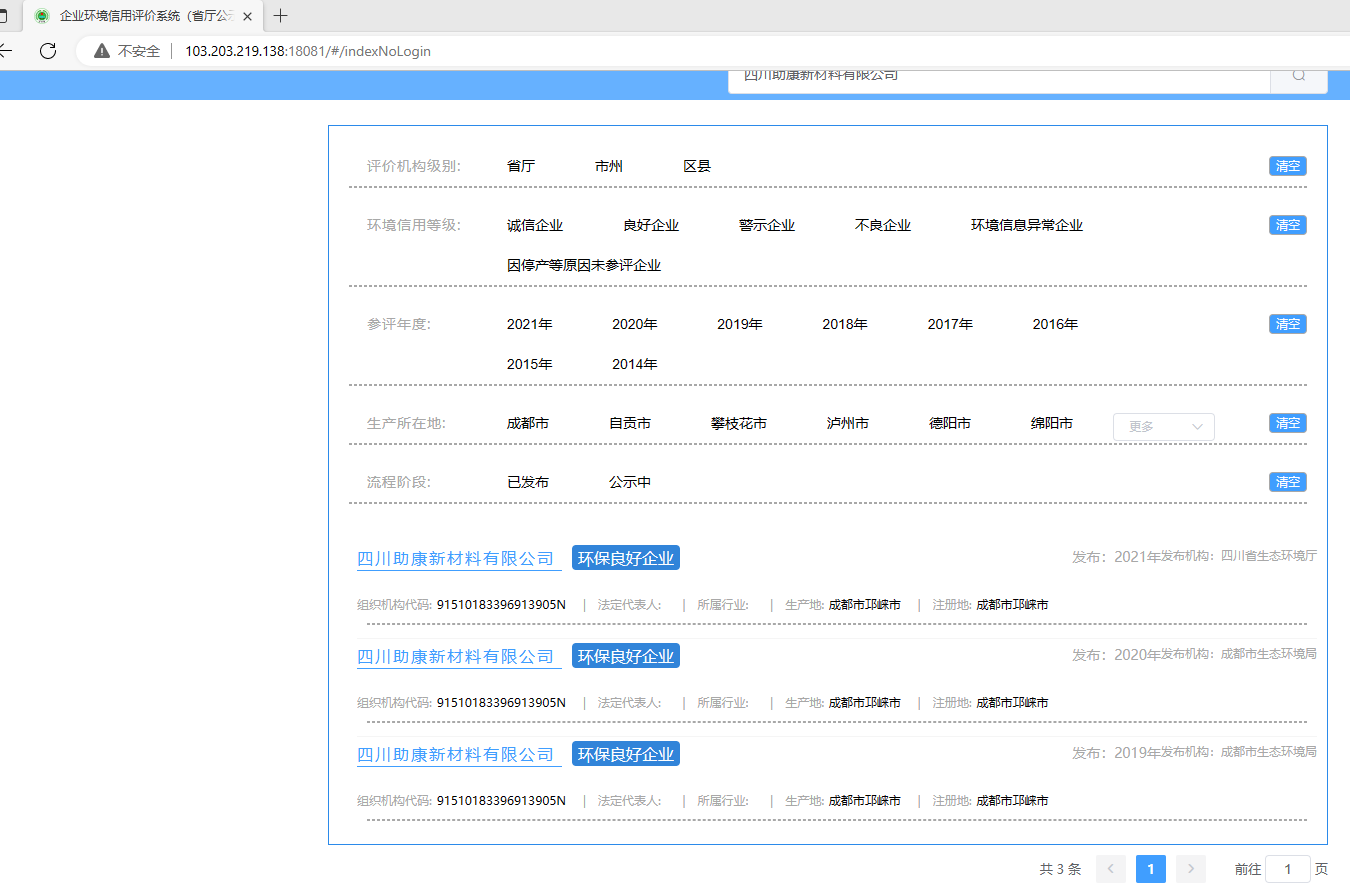Screen dimensions: 1350x895
Task: Click the browser page reload icon
Action: click(x=47, y=51)
